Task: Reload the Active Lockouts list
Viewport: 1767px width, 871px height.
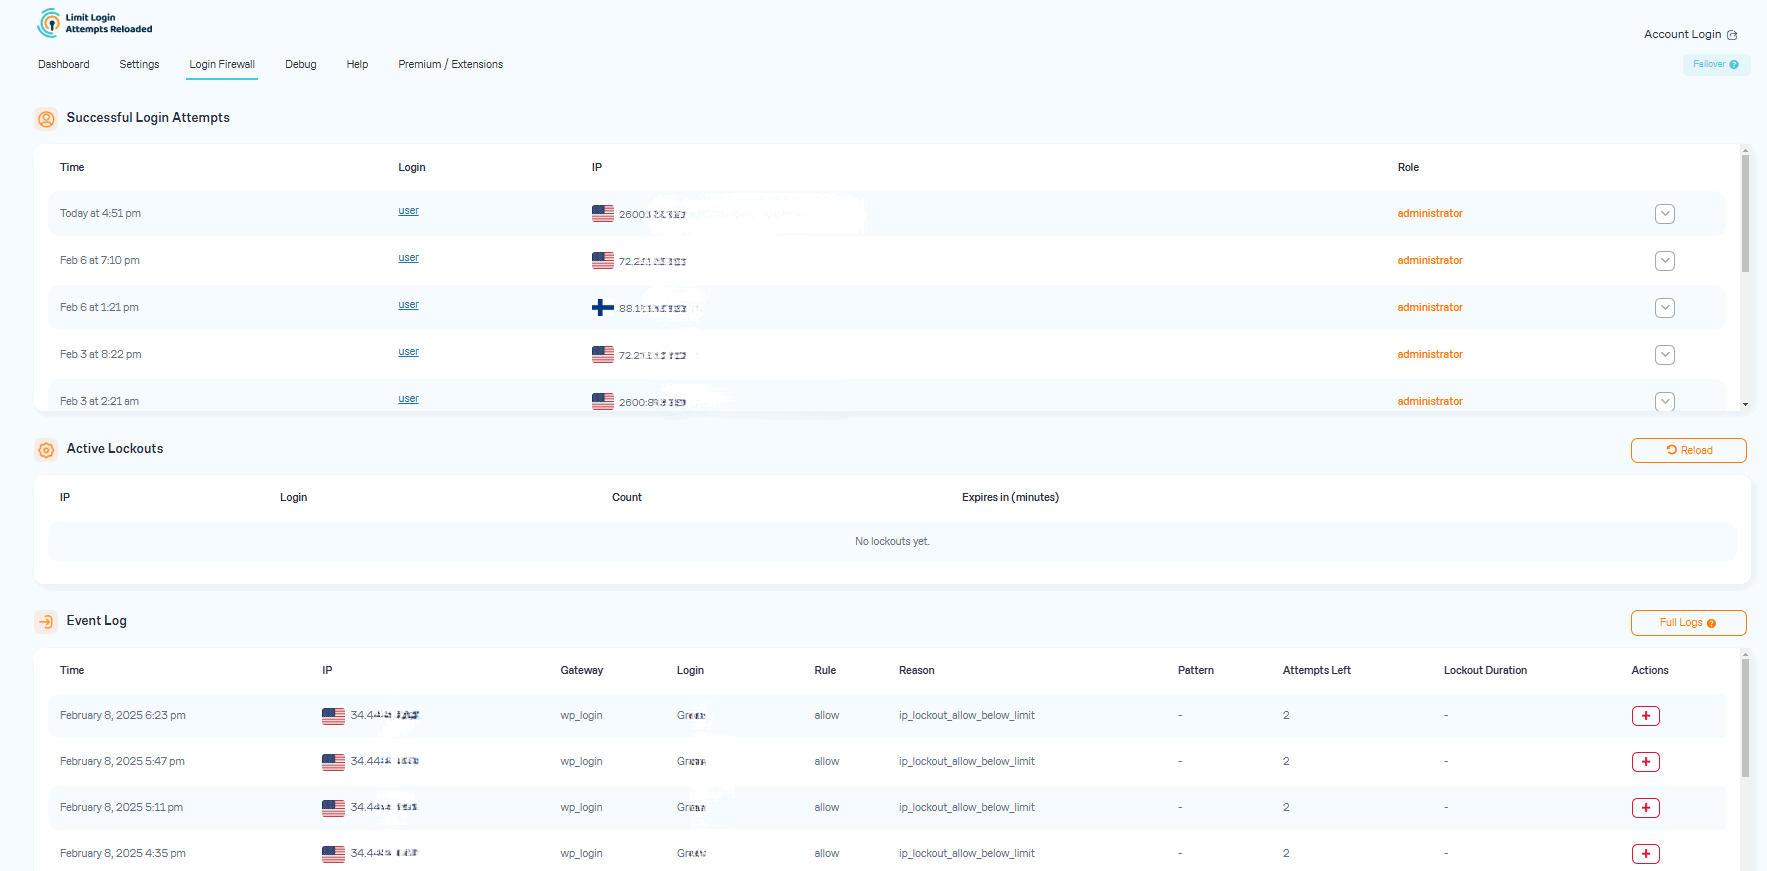Action: 1688,450
